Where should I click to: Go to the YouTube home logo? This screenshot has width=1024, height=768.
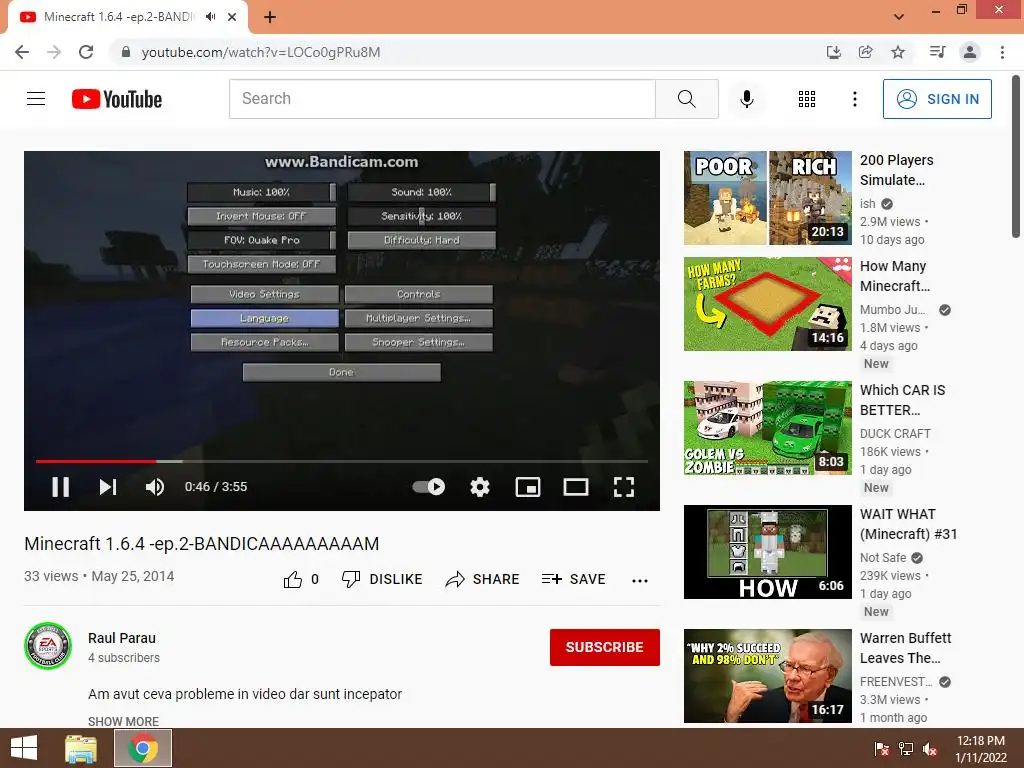tap(117, 99)
